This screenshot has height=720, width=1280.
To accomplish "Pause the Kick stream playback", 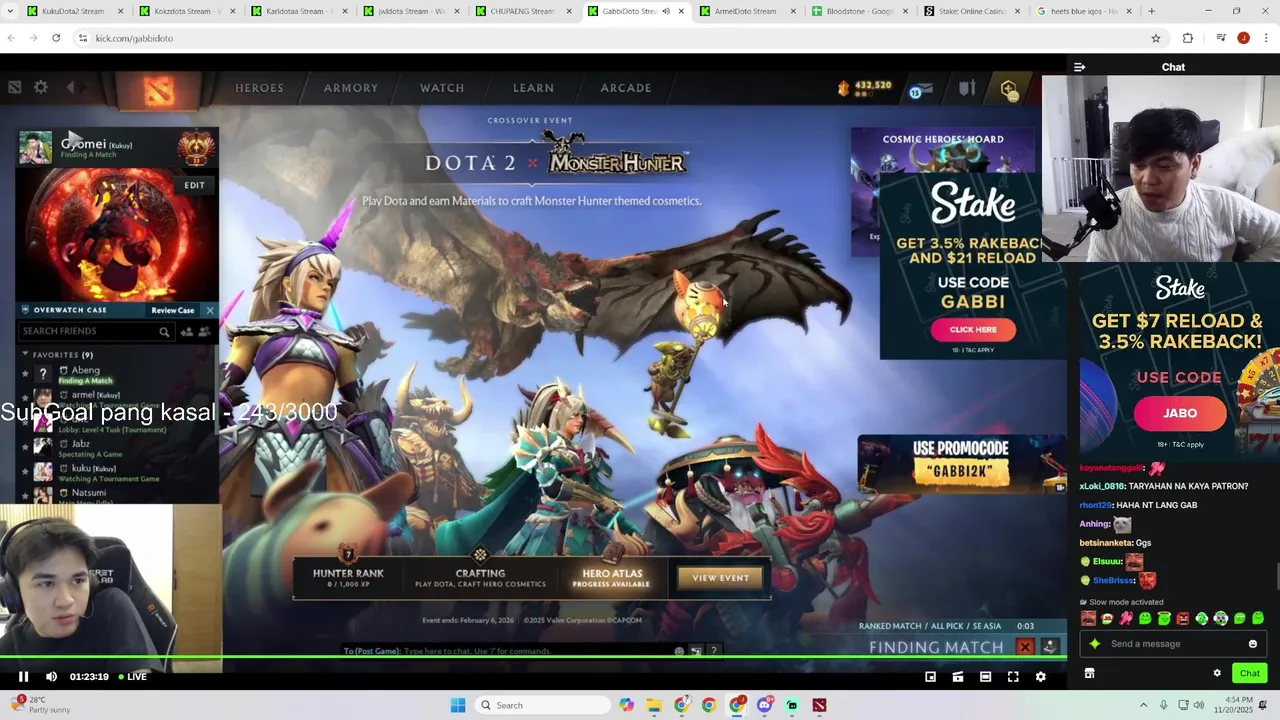I will 23,677.
